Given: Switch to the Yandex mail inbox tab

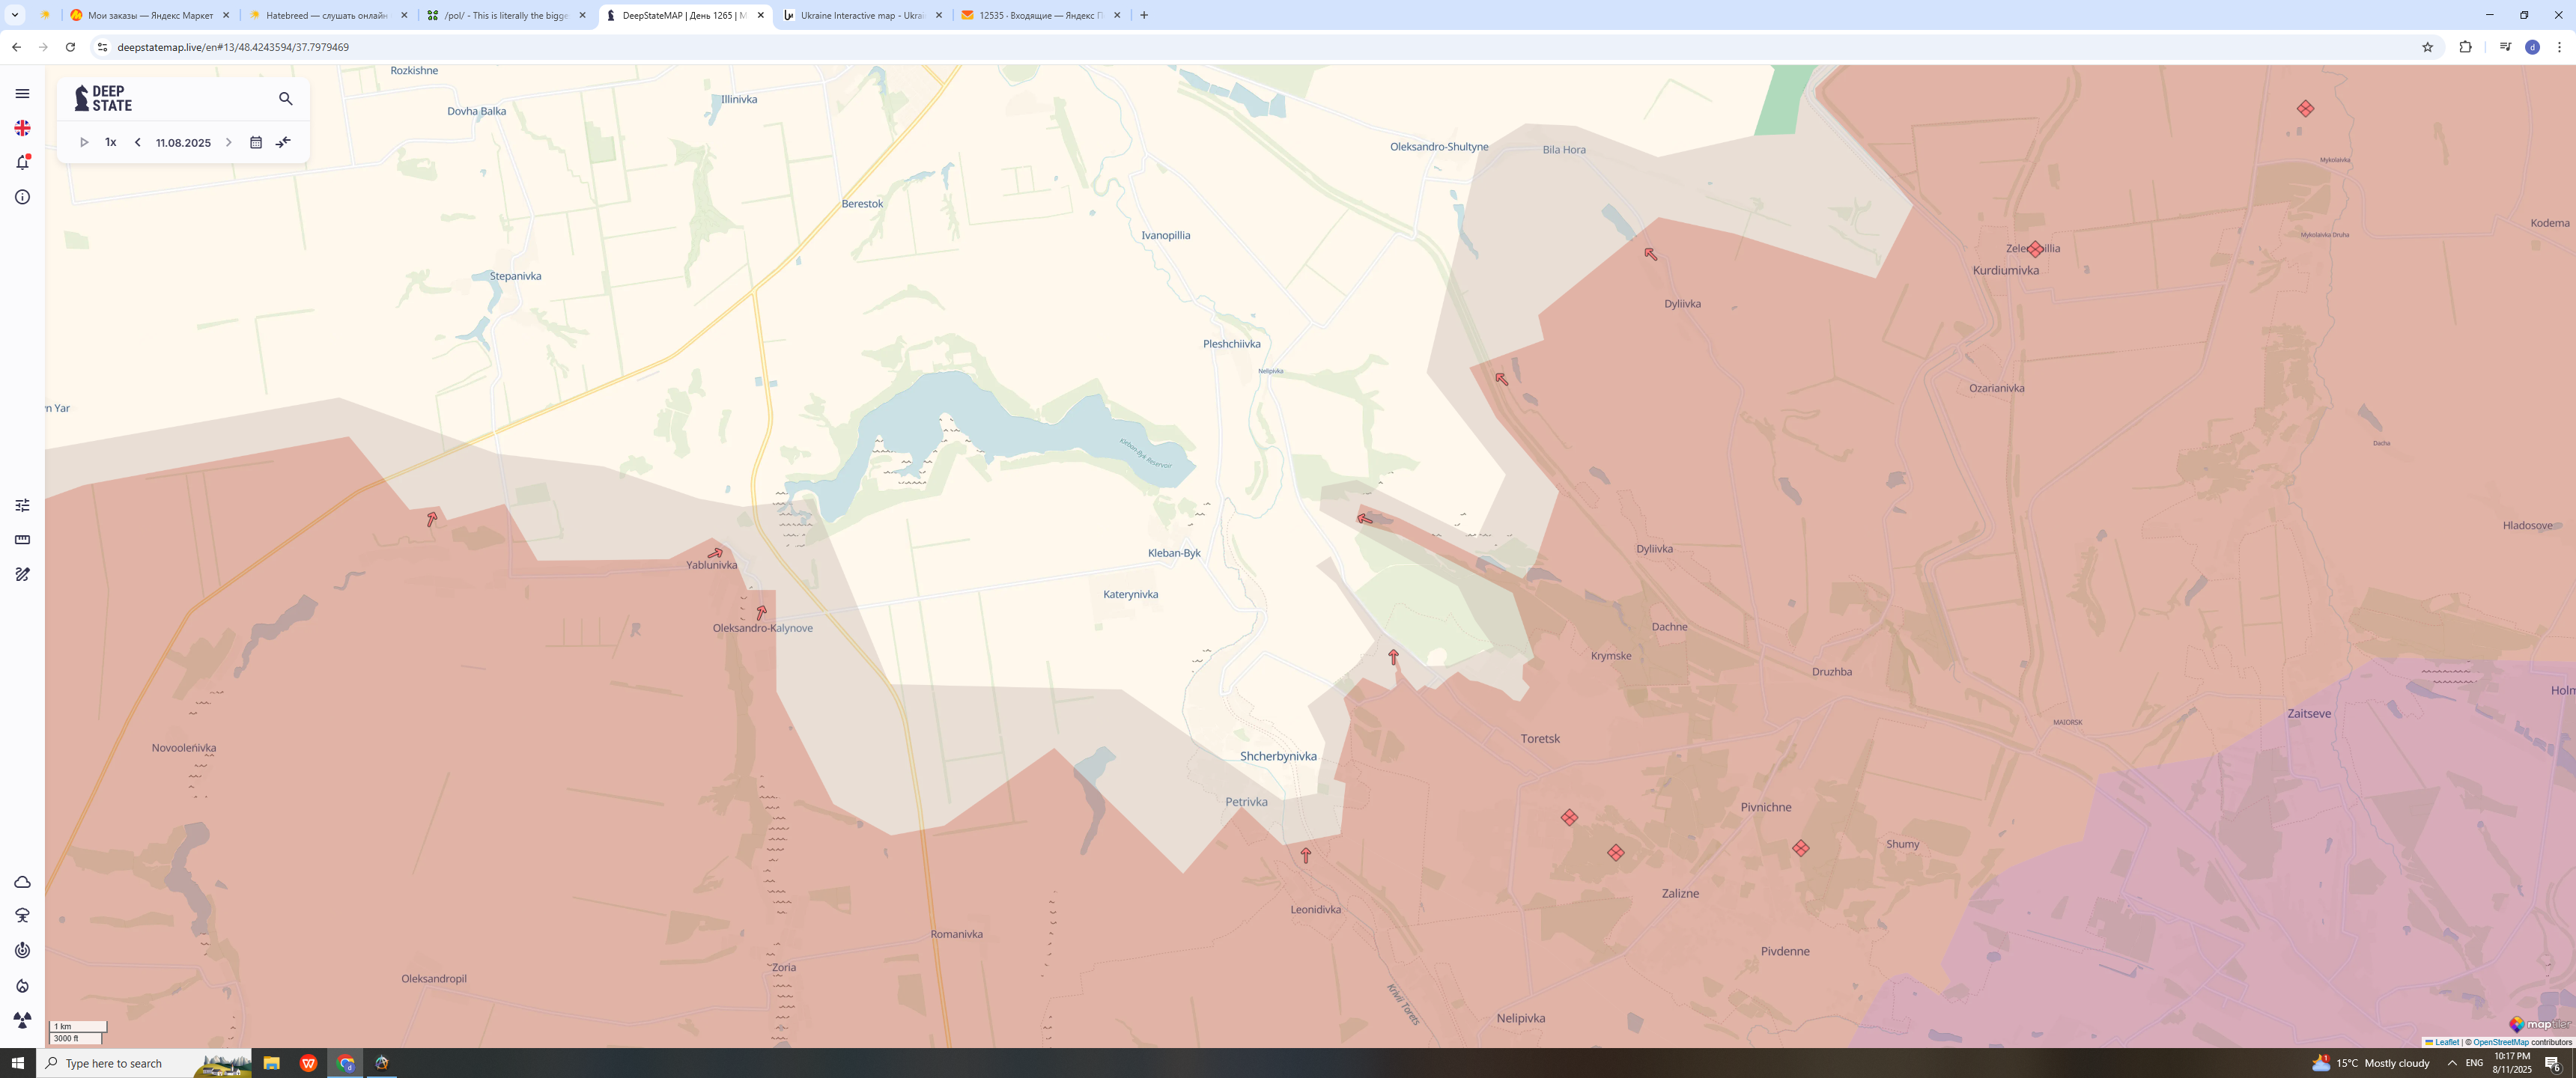Looking at the screenshot, I should pos(1041,15).
